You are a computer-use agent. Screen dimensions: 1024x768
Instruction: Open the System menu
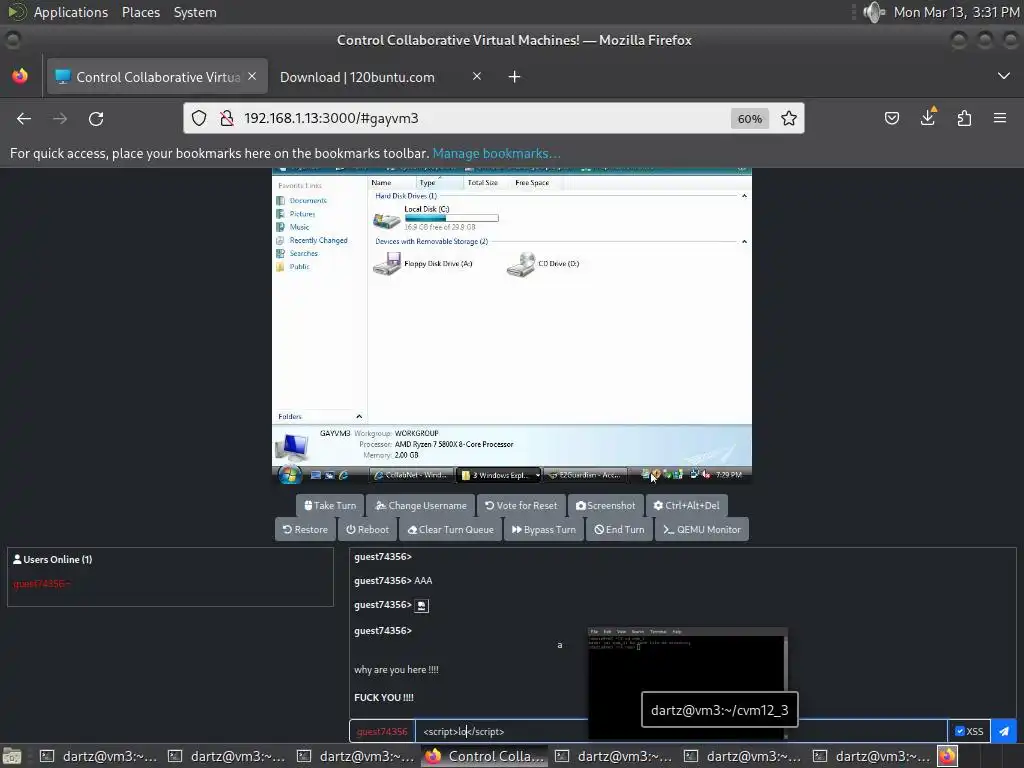click(x=195, y=12)
